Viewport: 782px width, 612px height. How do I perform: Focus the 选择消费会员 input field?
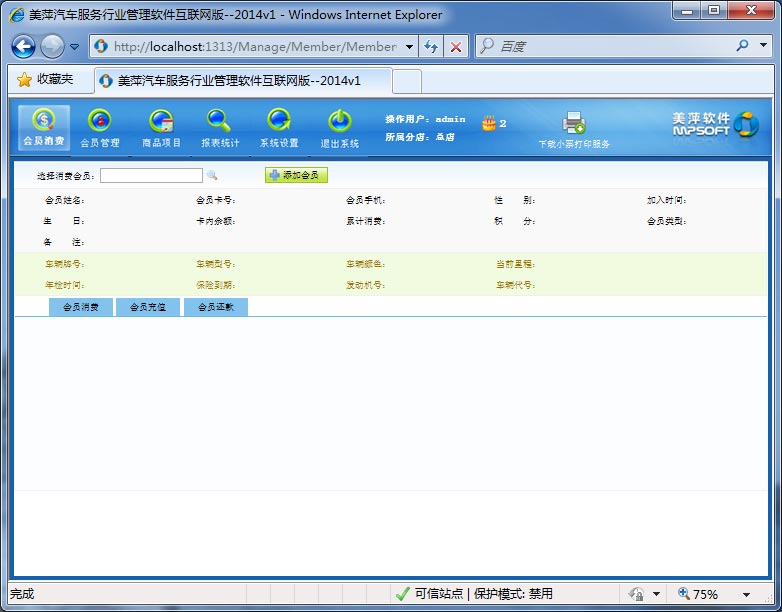coord(151,175)
